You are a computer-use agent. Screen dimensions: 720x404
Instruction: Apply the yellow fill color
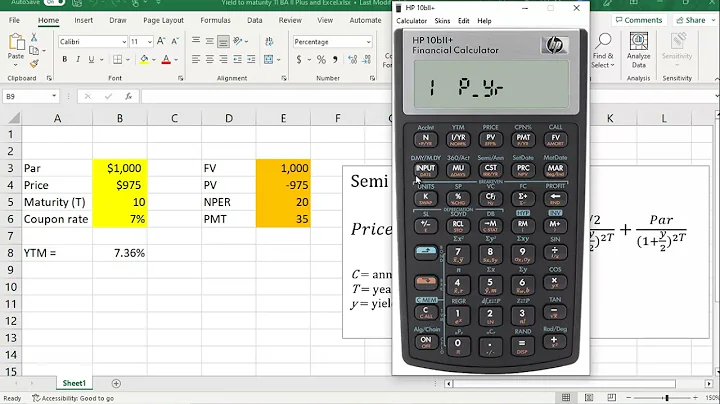click(144, 59)
